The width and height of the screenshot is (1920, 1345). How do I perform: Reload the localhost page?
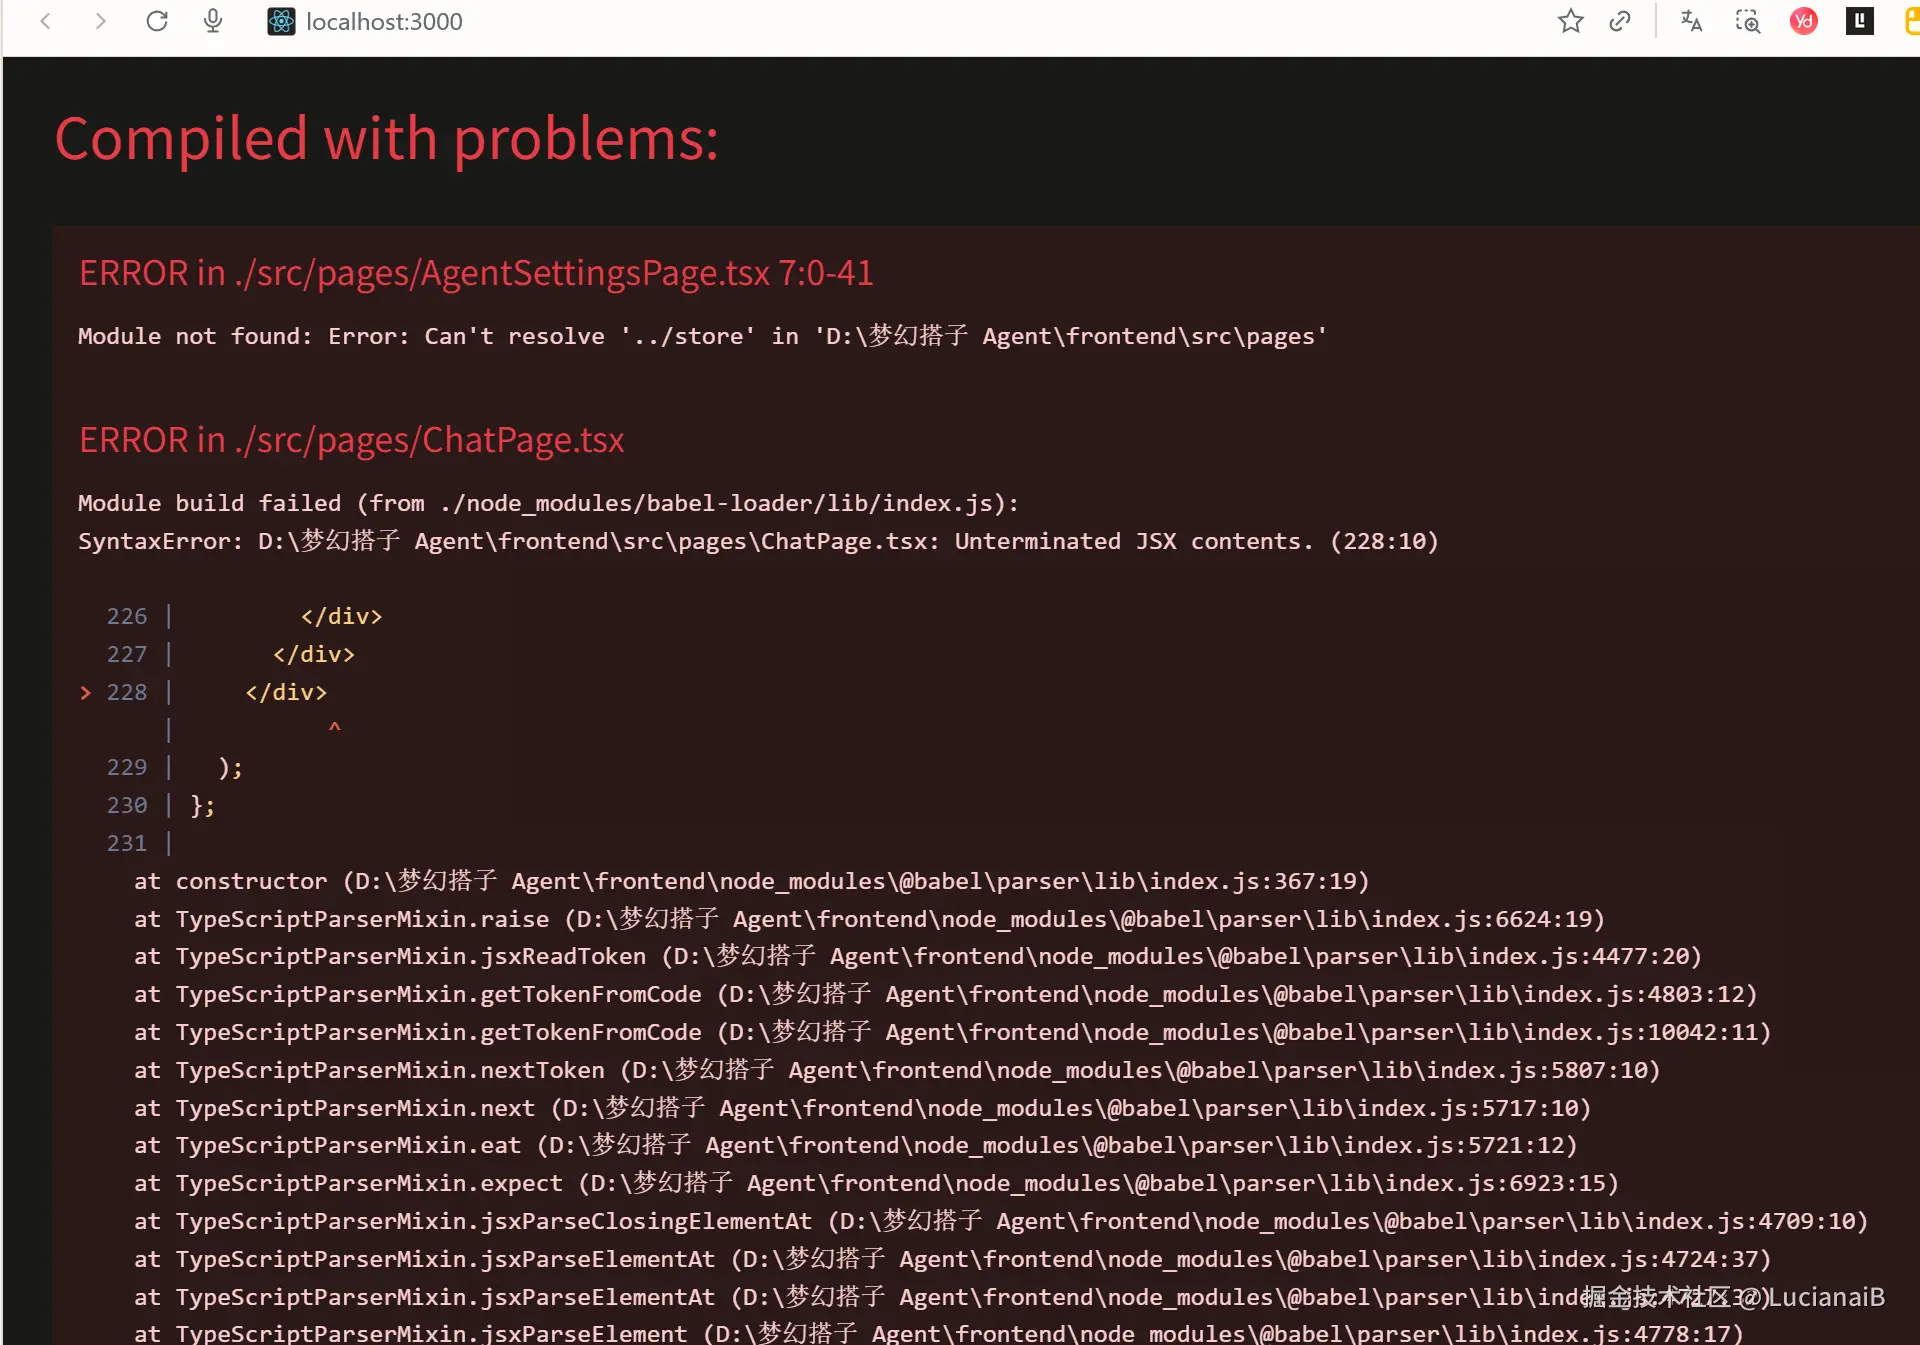(x=157, y=21)
